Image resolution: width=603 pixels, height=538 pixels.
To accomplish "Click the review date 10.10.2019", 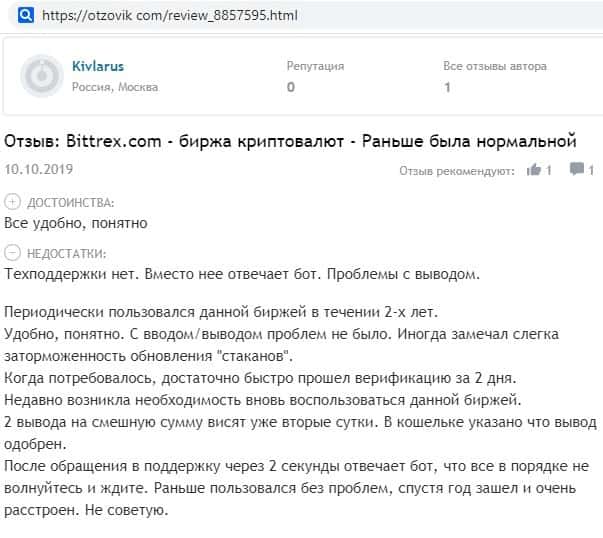I will click(35, 170).
